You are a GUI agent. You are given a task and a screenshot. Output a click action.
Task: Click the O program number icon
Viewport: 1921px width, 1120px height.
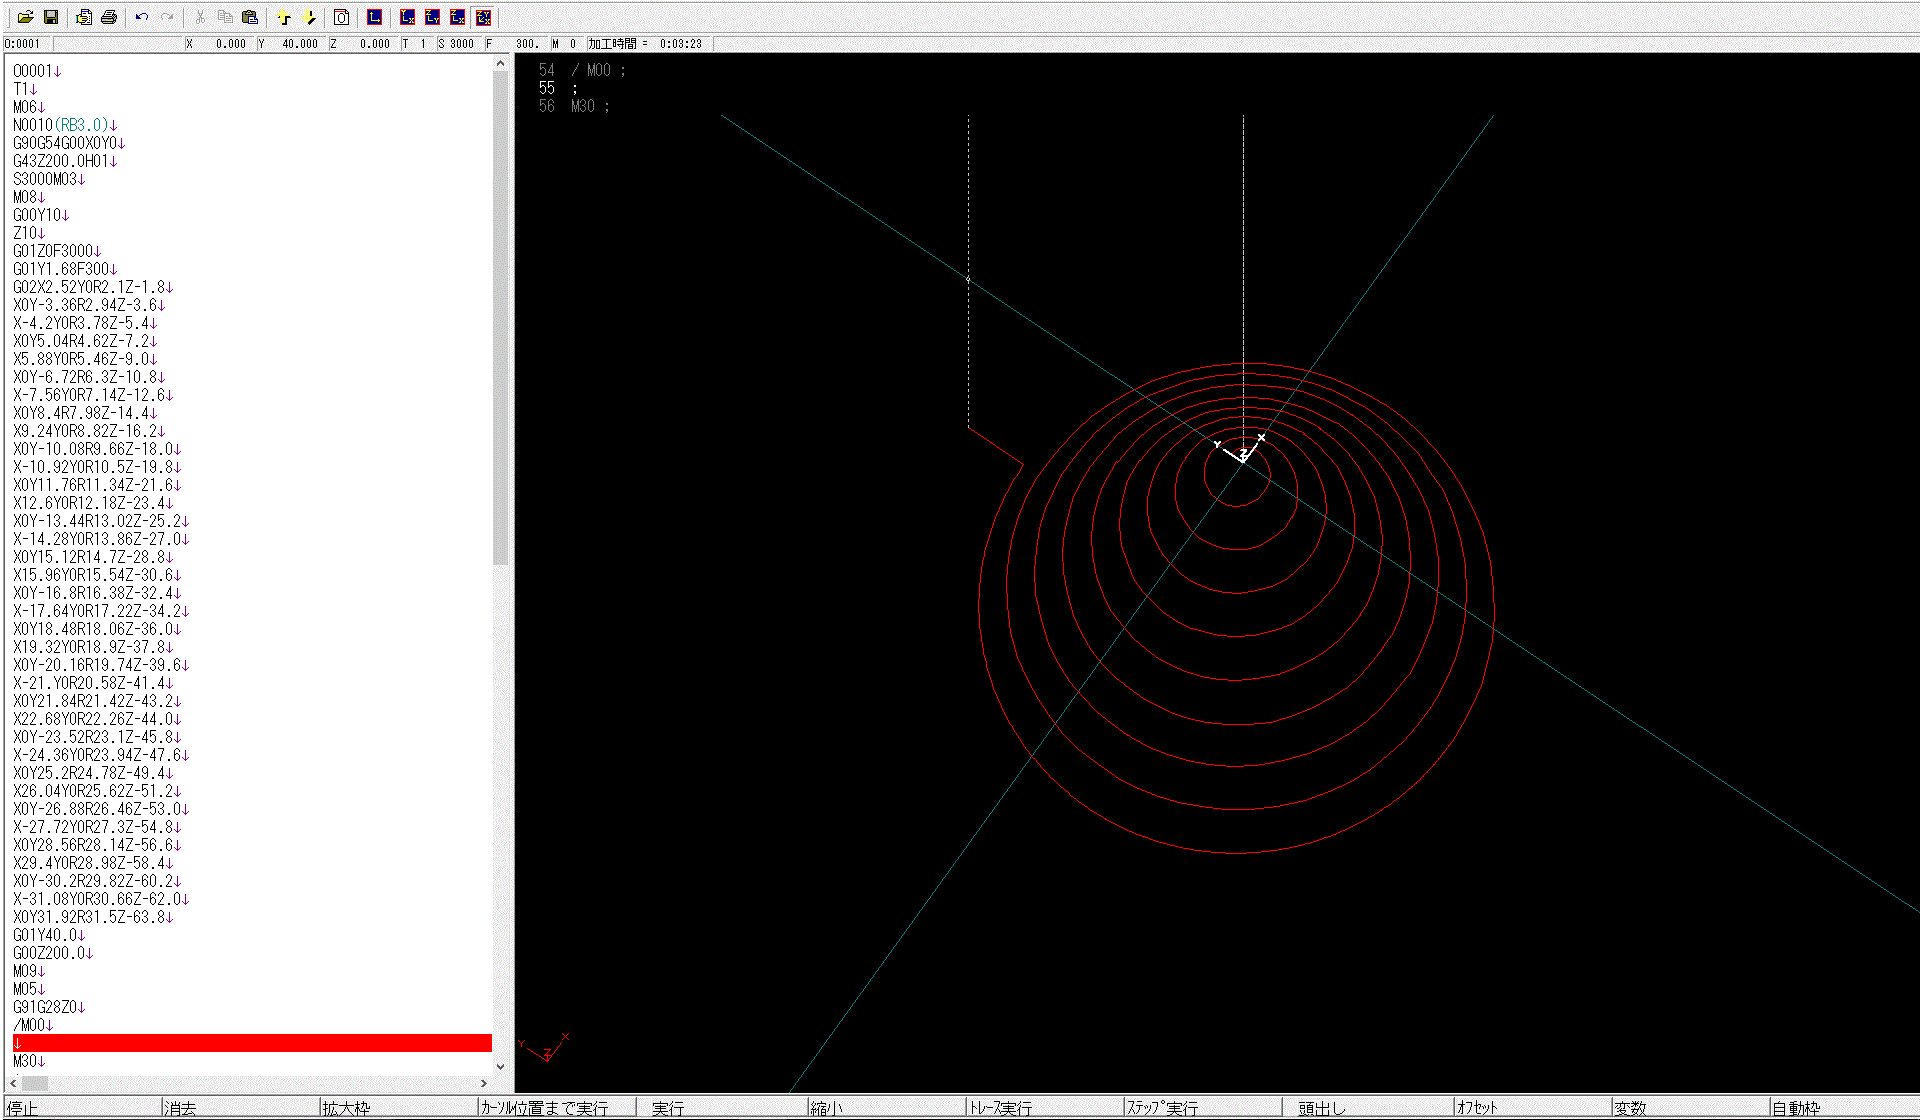341,17
